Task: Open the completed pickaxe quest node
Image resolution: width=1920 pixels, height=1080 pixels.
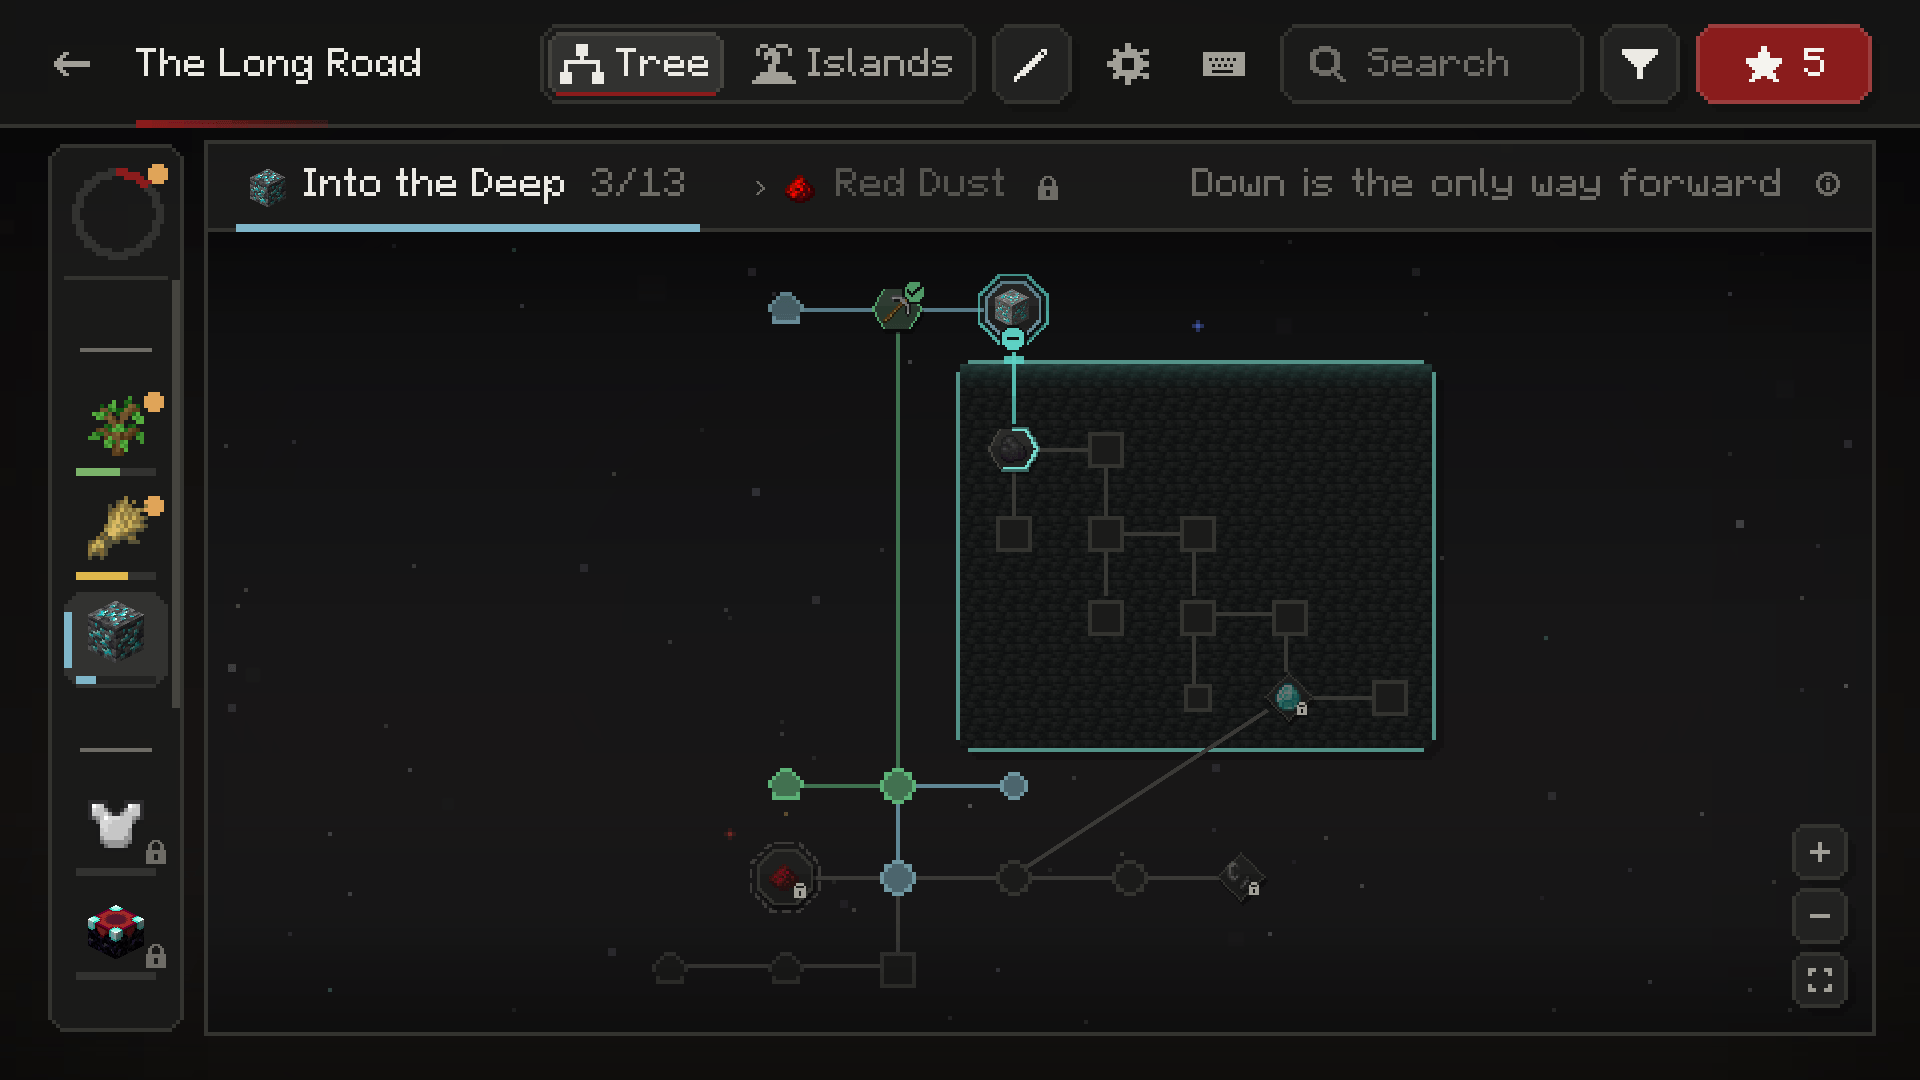Action: point(898,309)
